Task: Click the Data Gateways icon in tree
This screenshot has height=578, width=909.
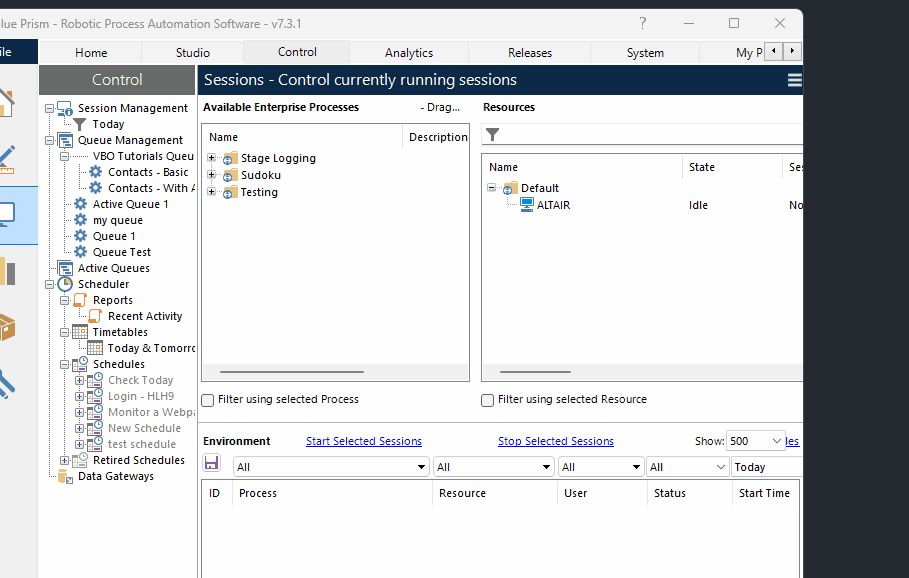Action: point(66,476)
